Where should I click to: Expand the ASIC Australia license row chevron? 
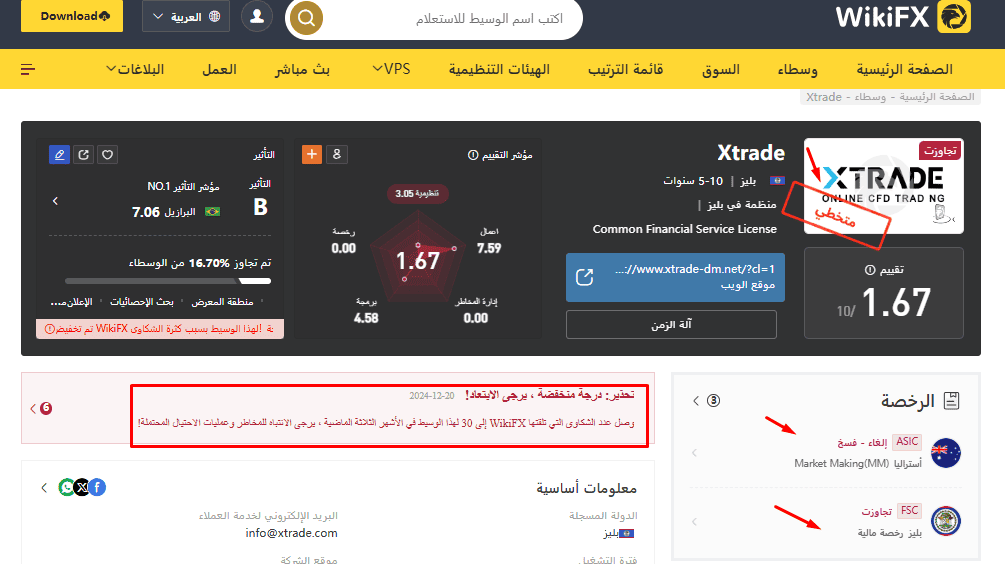[695, 452]
